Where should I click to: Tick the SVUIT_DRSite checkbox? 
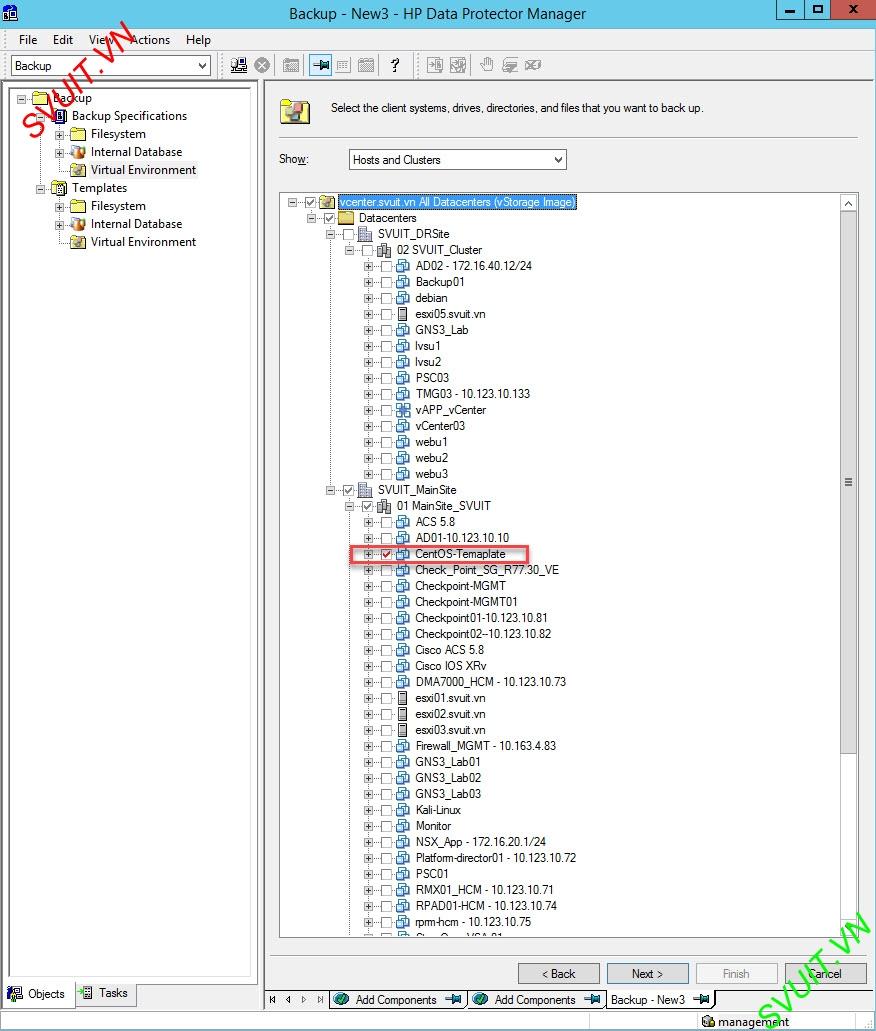pos(348,234)
